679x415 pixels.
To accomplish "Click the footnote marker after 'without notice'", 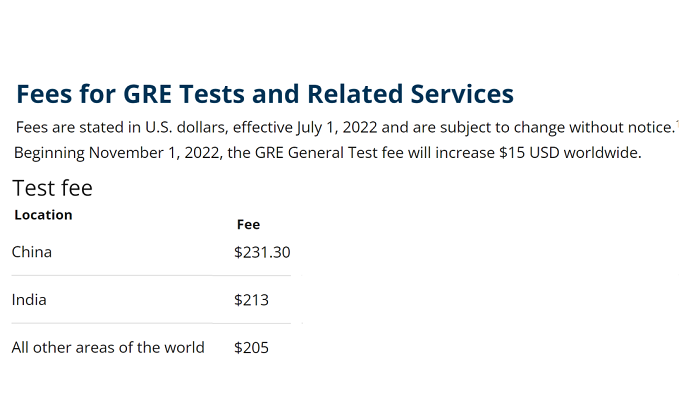I will pyautogui.click(x=677, y=123).
